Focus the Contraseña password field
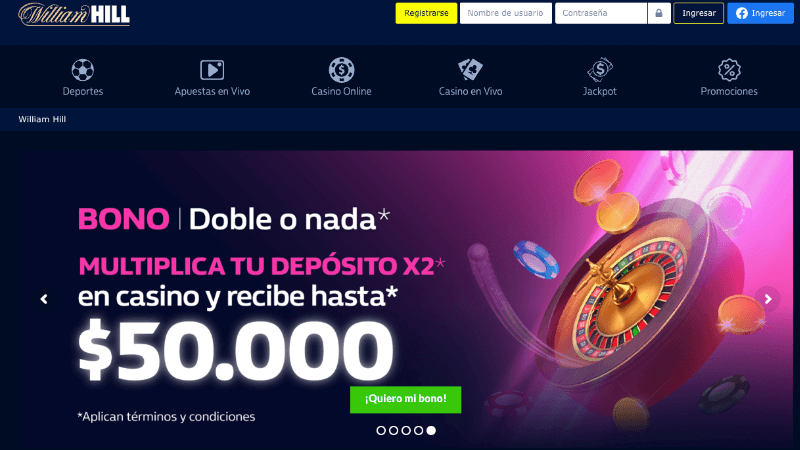 coord(601,13)
